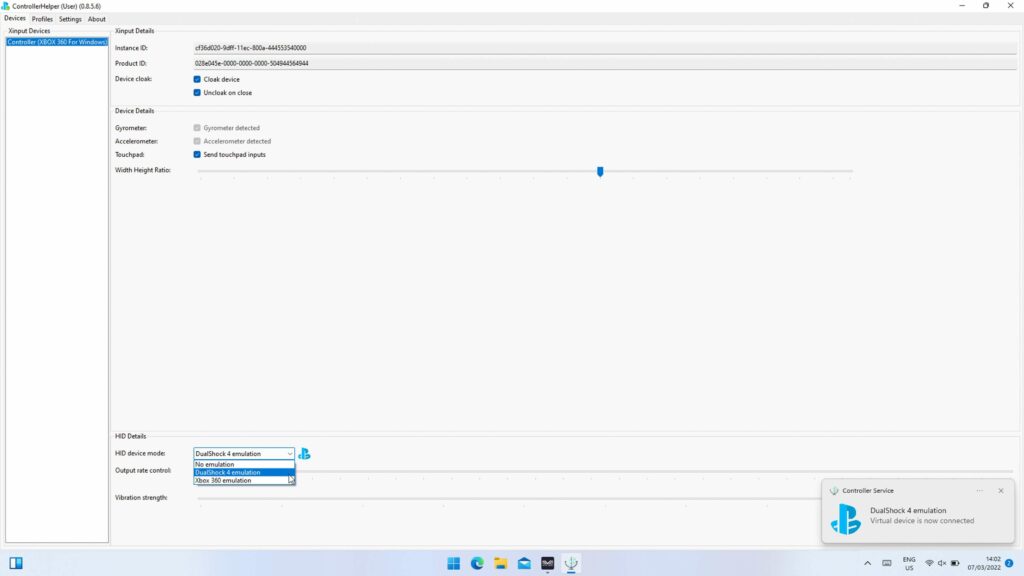Click the DualShock 4 emulation notification text
The image size is (1024, 576).
[x=908, y=511]
